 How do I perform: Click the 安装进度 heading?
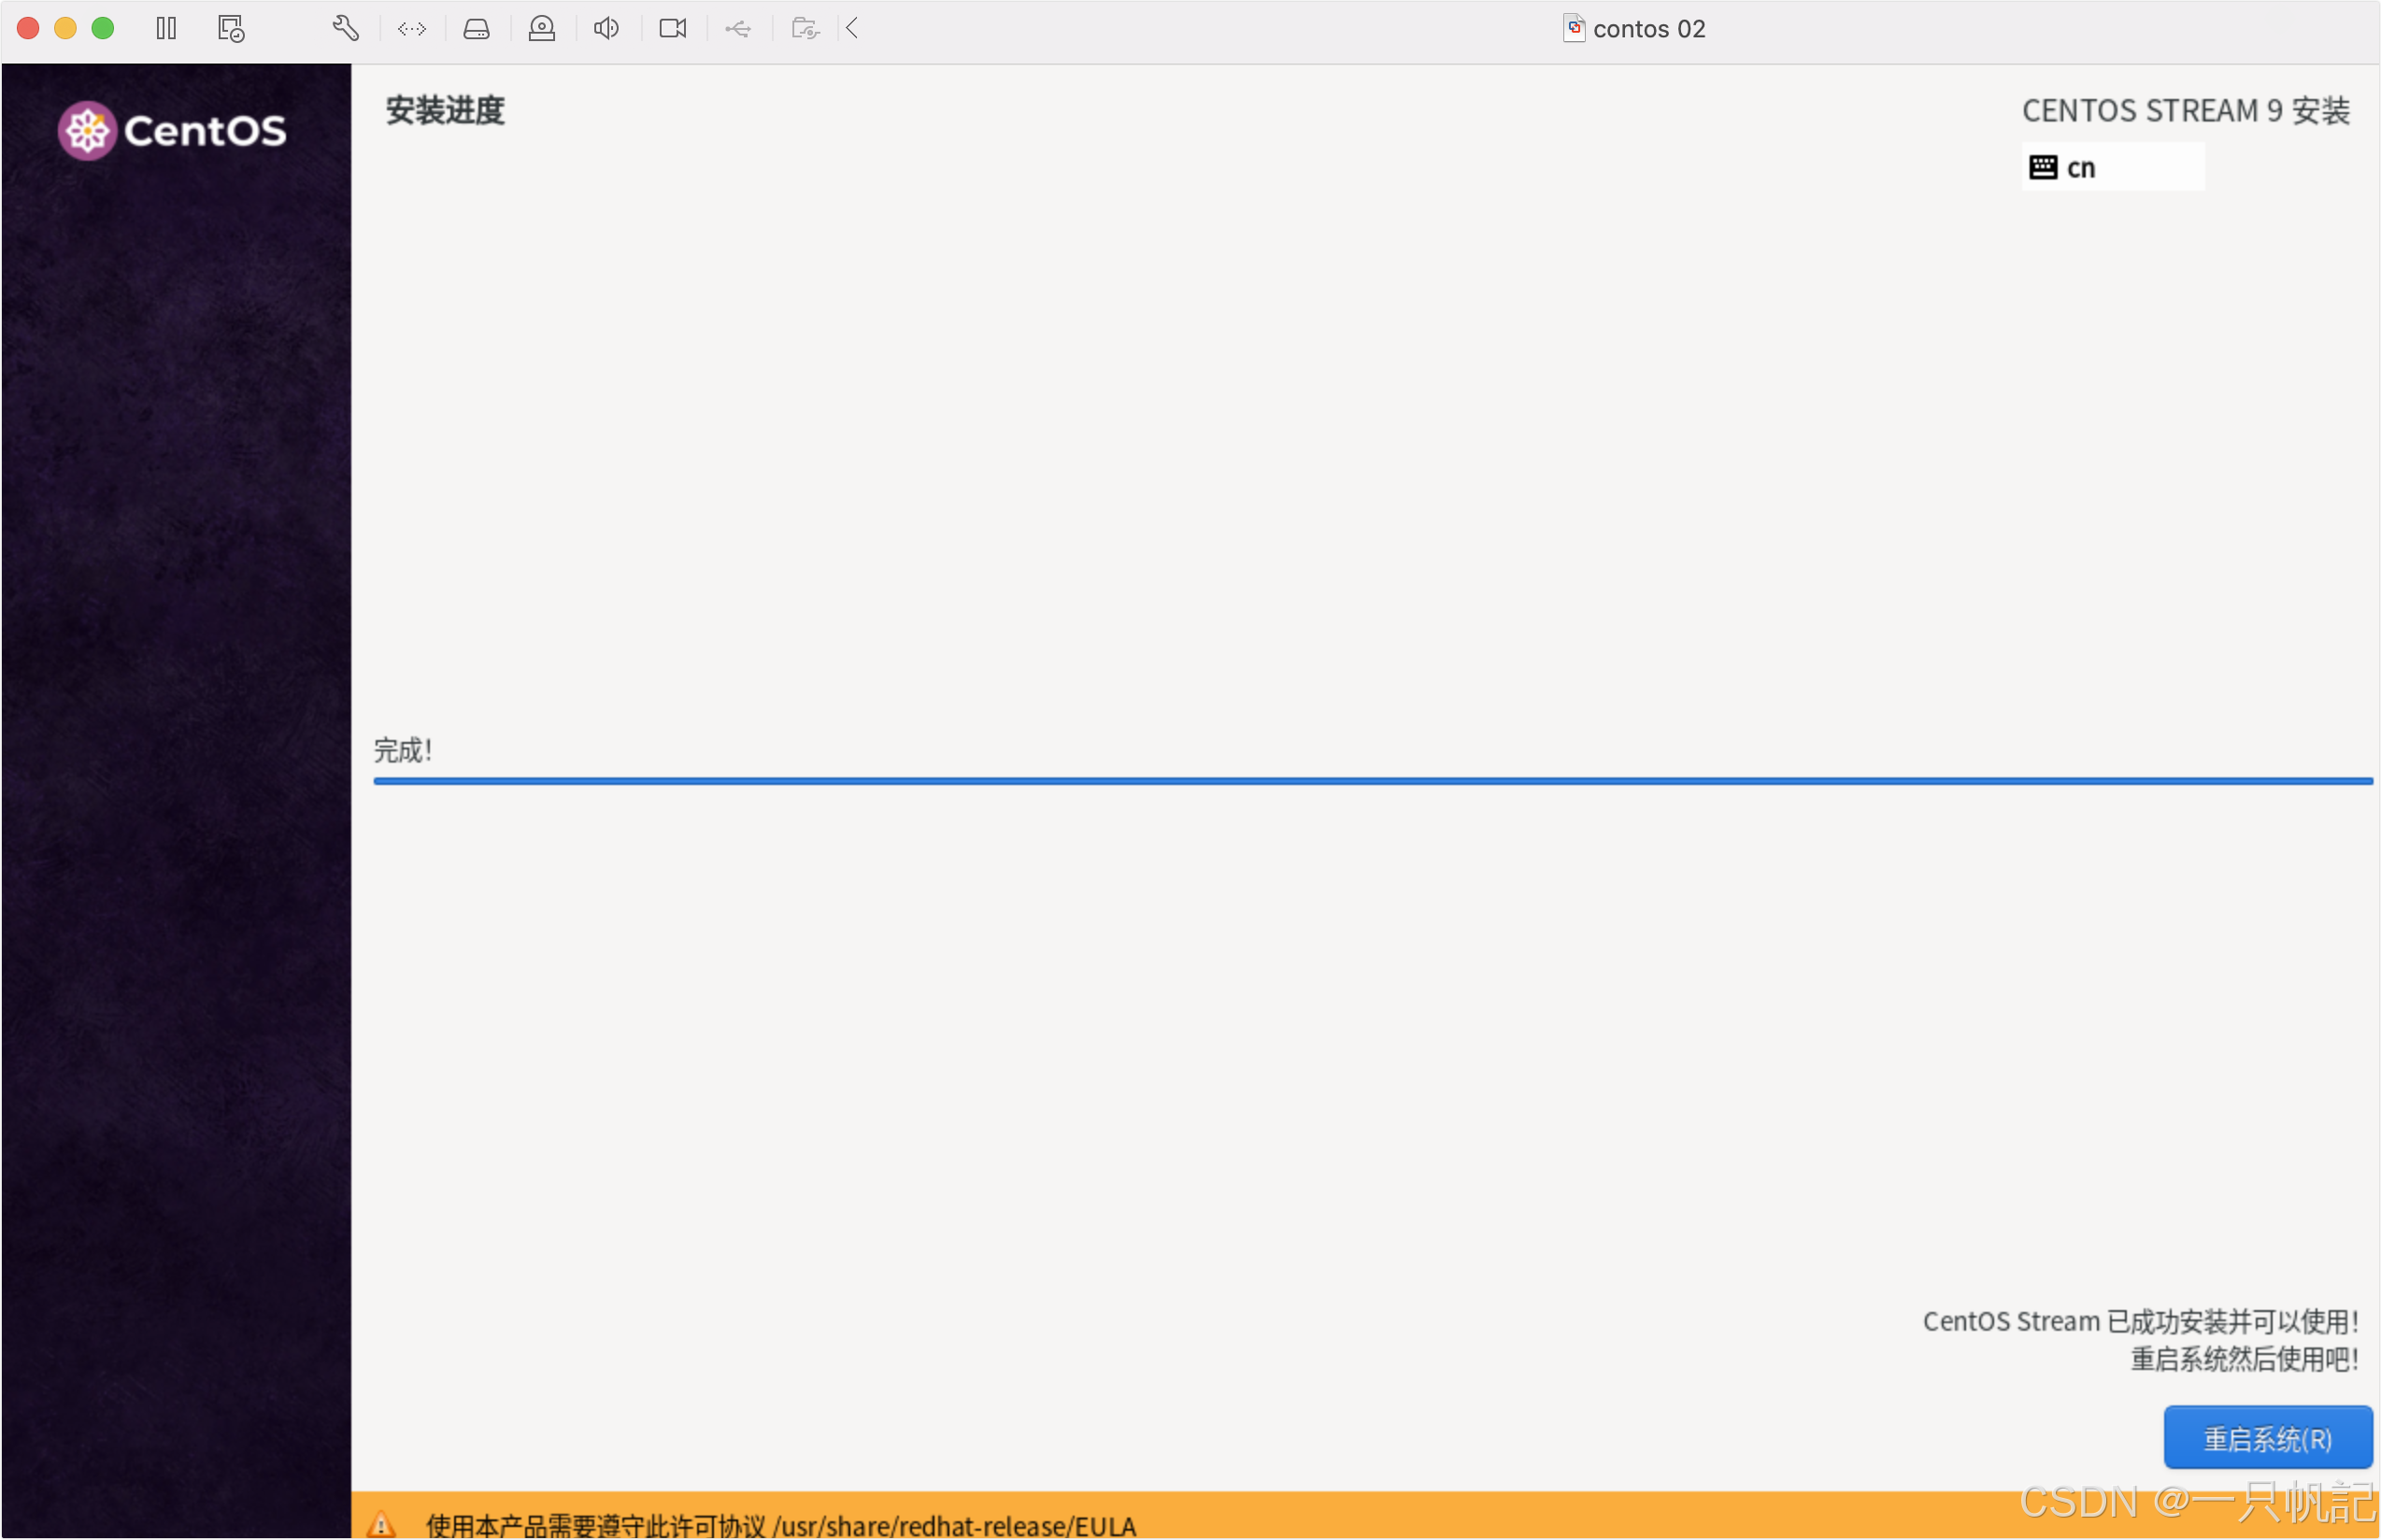coord(445,111)
